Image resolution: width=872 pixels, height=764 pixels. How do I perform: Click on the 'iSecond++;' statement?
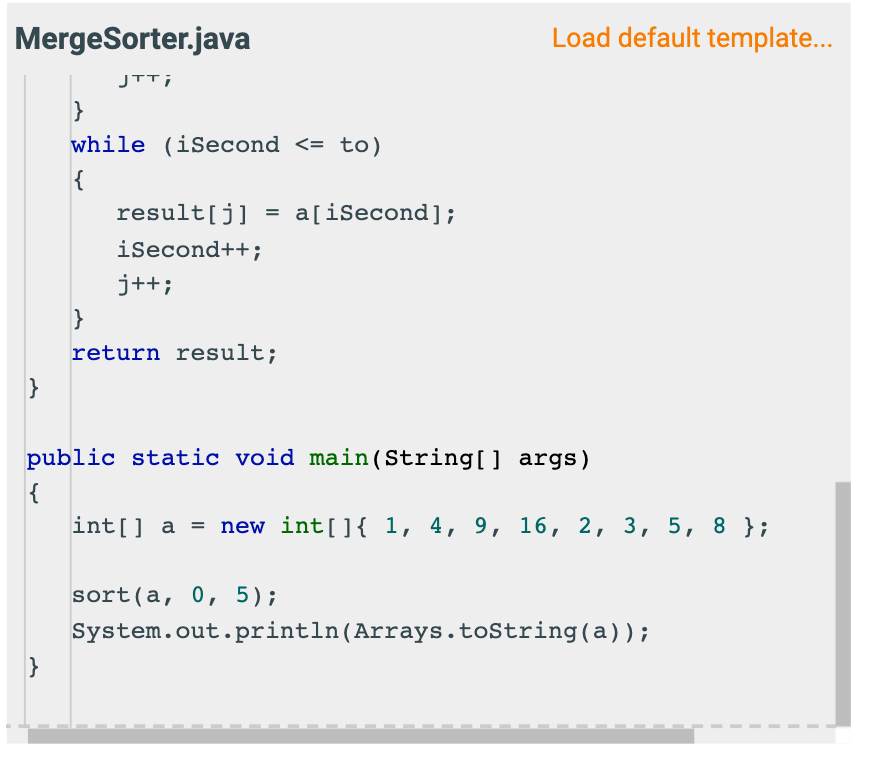tap(189, 250)
